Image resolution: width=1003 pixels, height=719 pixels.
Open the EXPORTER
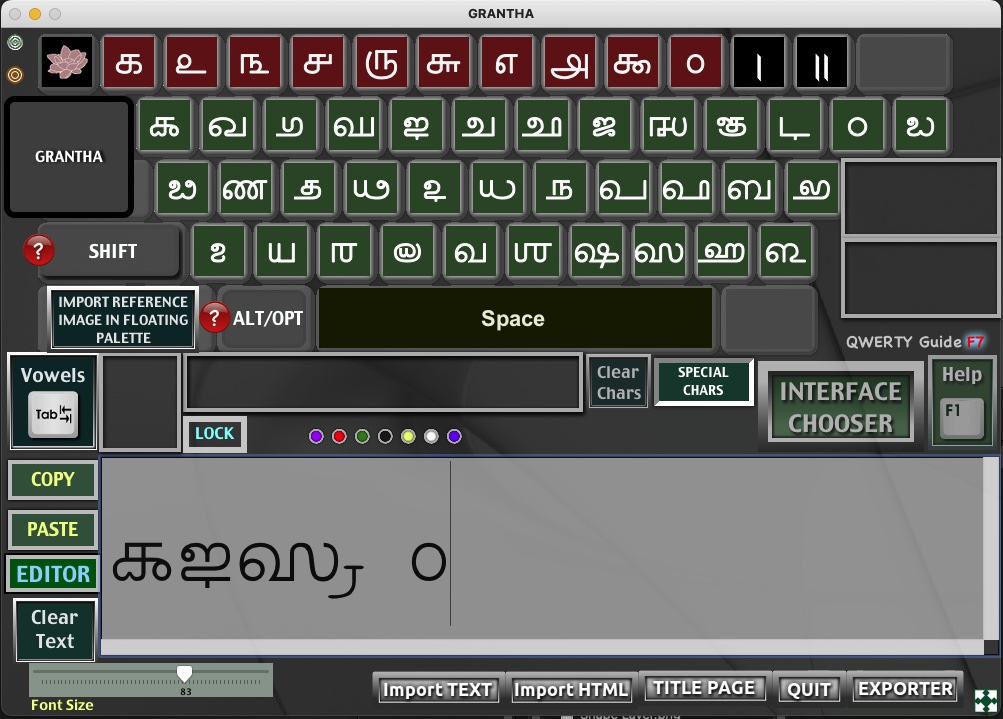pos(905,689)
